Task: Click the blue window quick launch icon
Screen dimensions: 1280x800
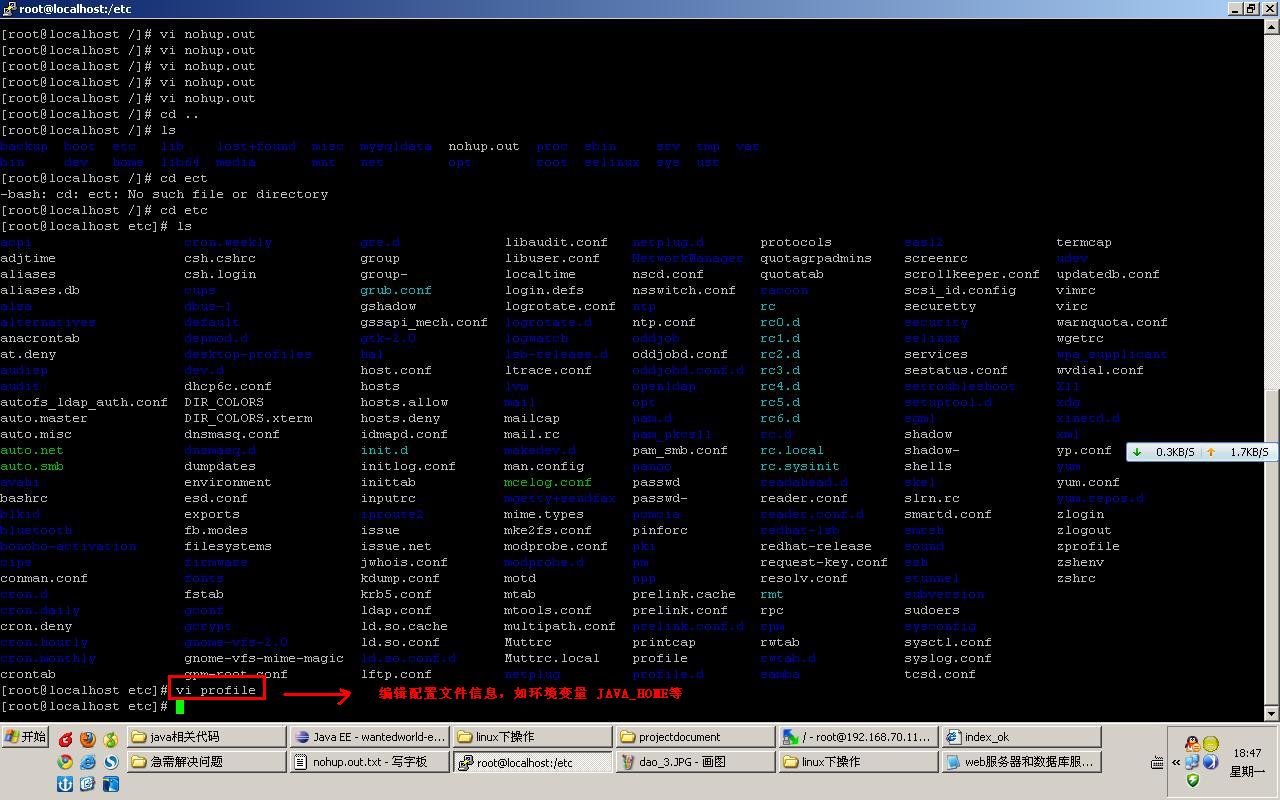Action: pyautogui.click(x=110, y=784)
